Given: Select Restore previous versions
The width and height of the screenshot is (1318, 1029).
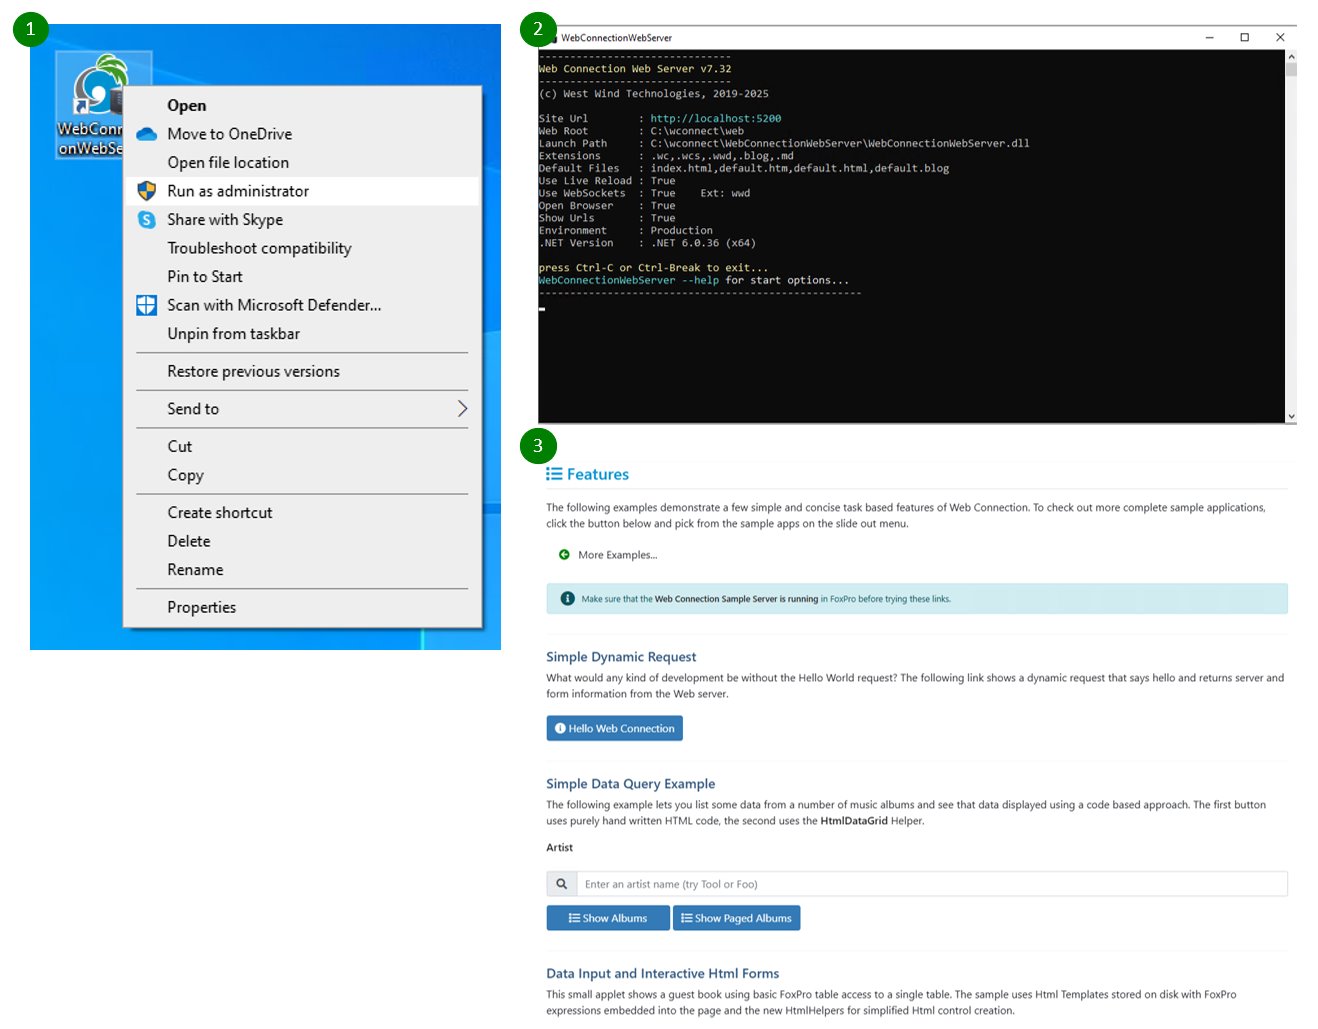Looking at the screenshot, I should [301, 371].
